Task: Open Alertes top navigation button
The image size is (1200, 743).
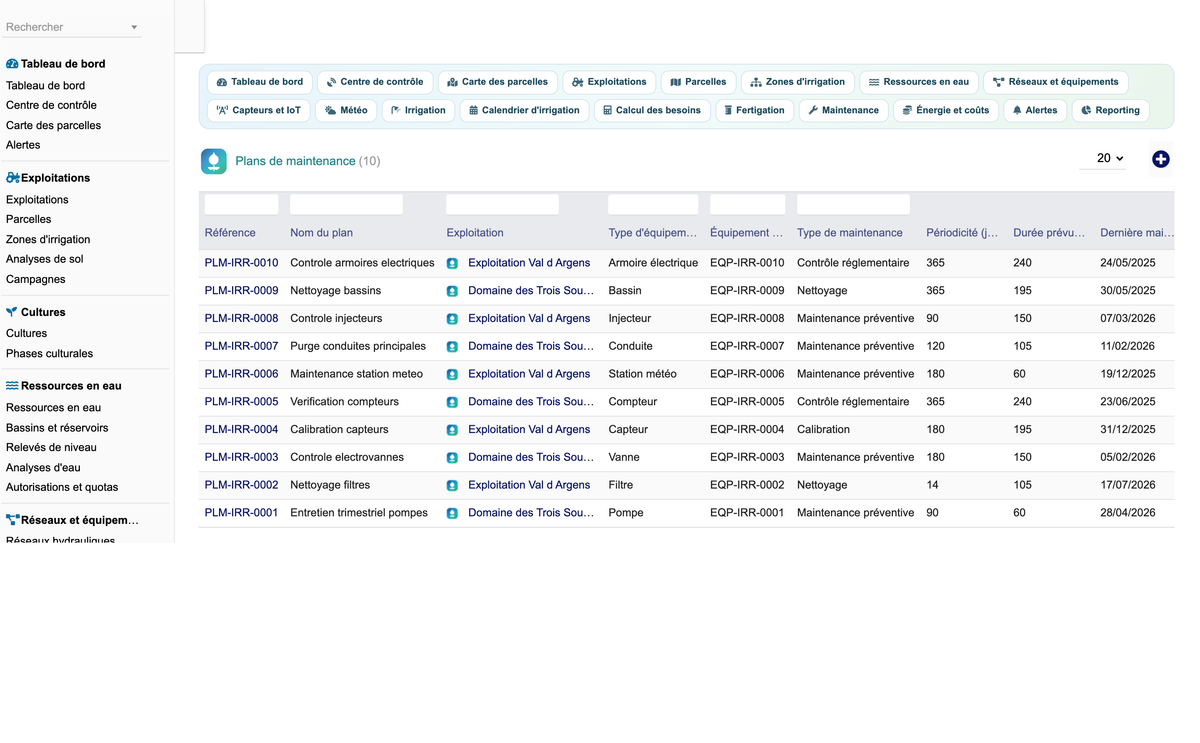Action: [x=1035, y=110]
